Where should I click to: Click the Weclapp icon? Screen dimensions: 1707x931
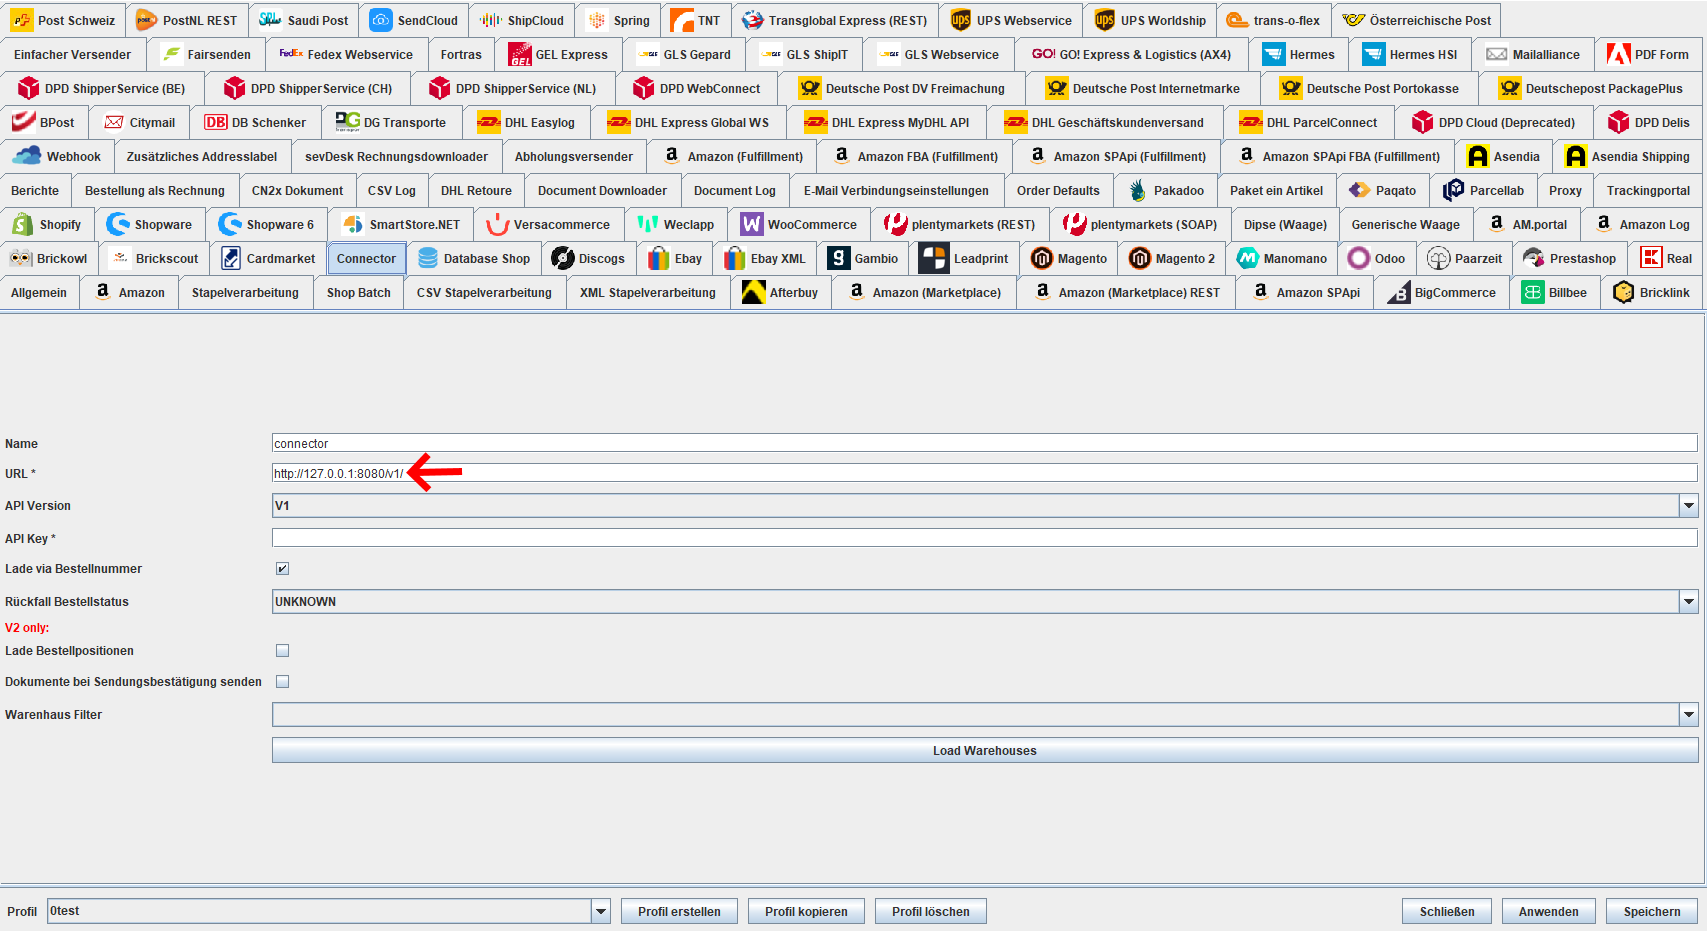pos(648,224)
